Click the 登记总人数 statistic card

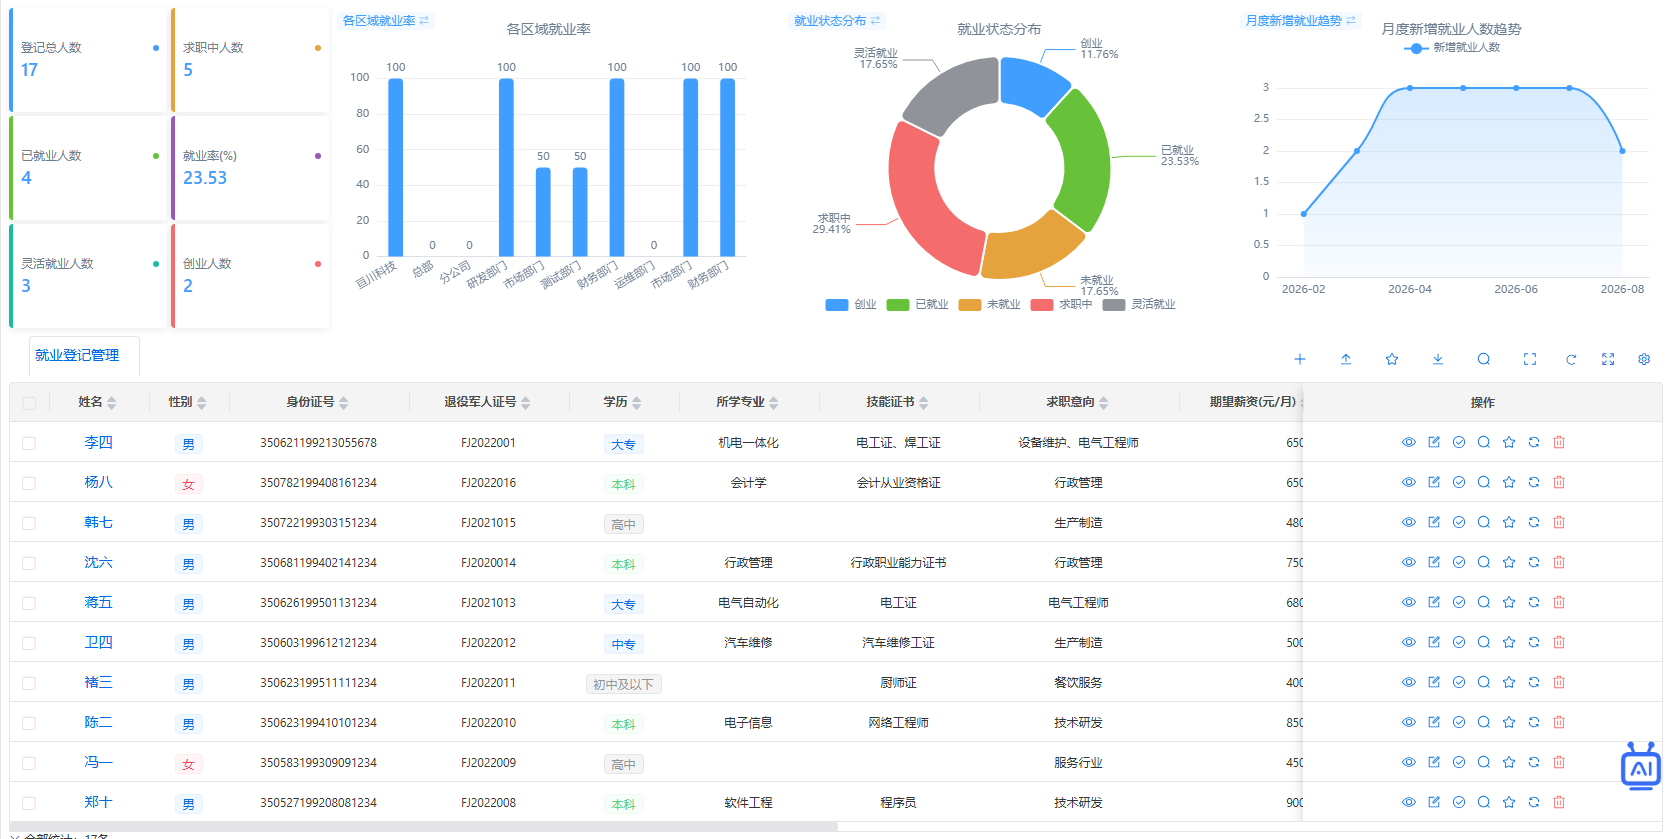(x=88, y=60)
